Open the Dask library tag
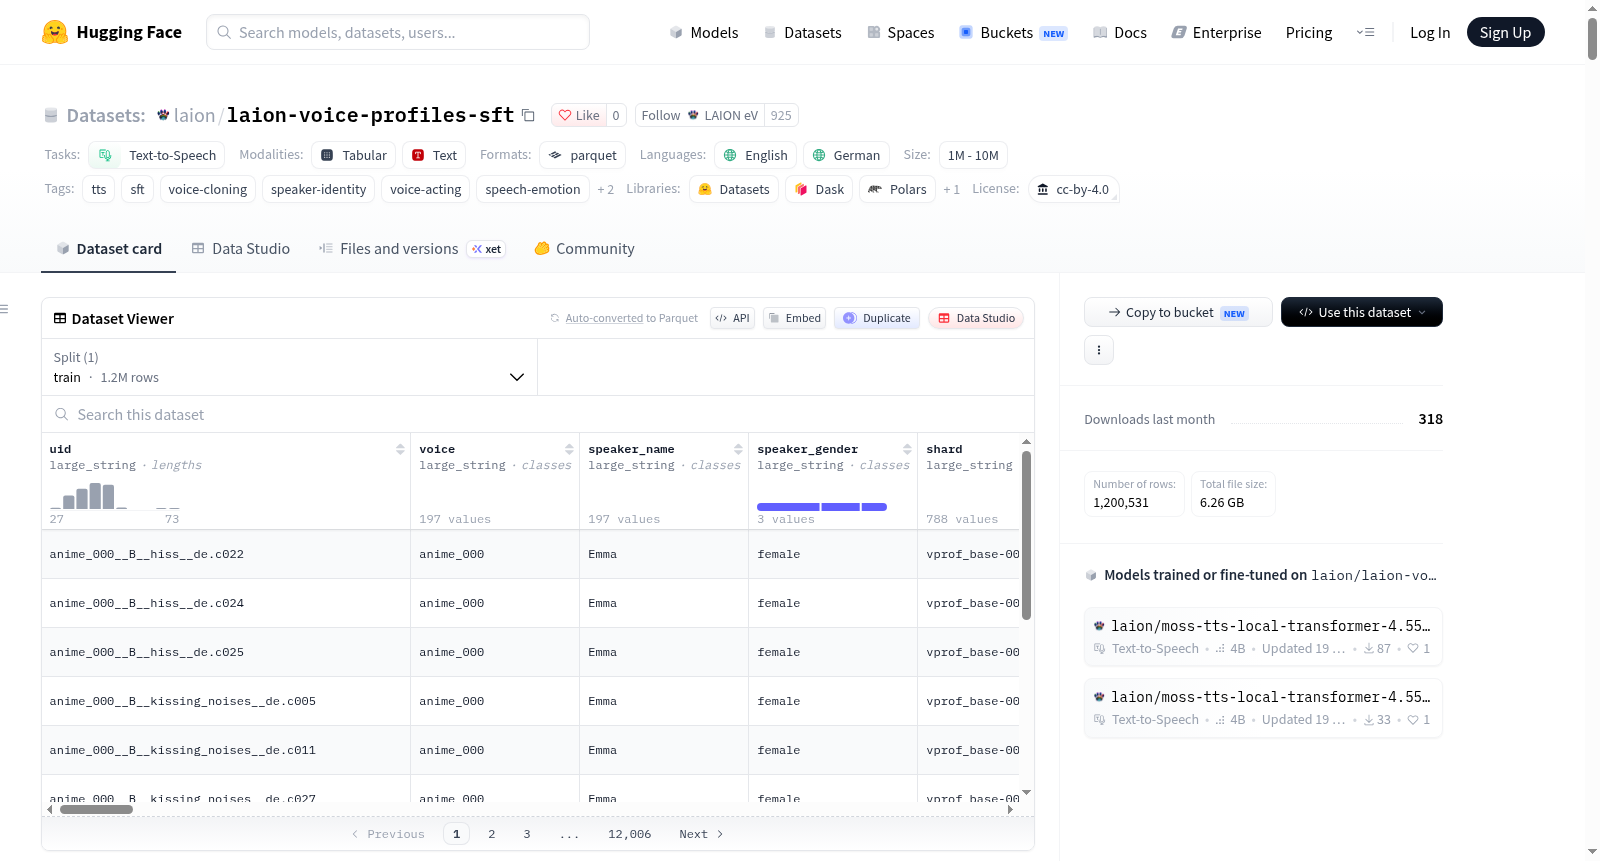 point(819,189)
